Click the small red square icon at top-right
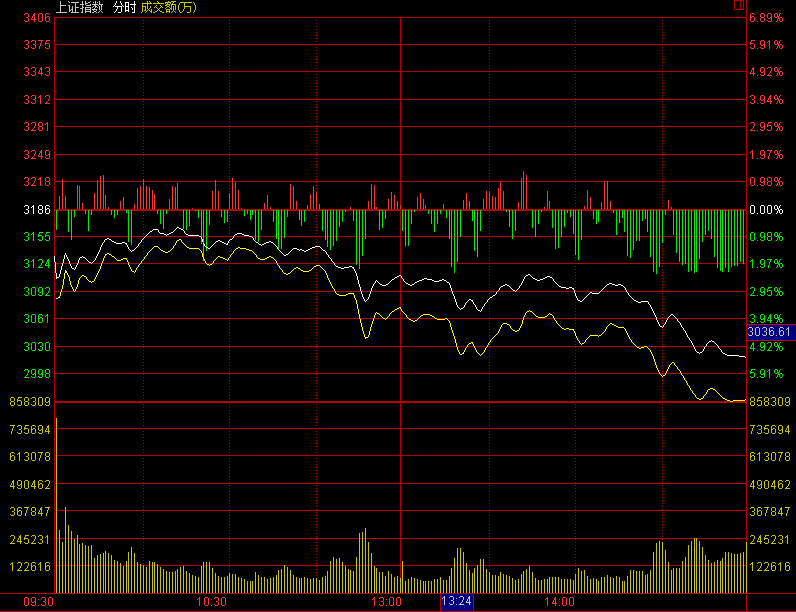 click(738, 5)
